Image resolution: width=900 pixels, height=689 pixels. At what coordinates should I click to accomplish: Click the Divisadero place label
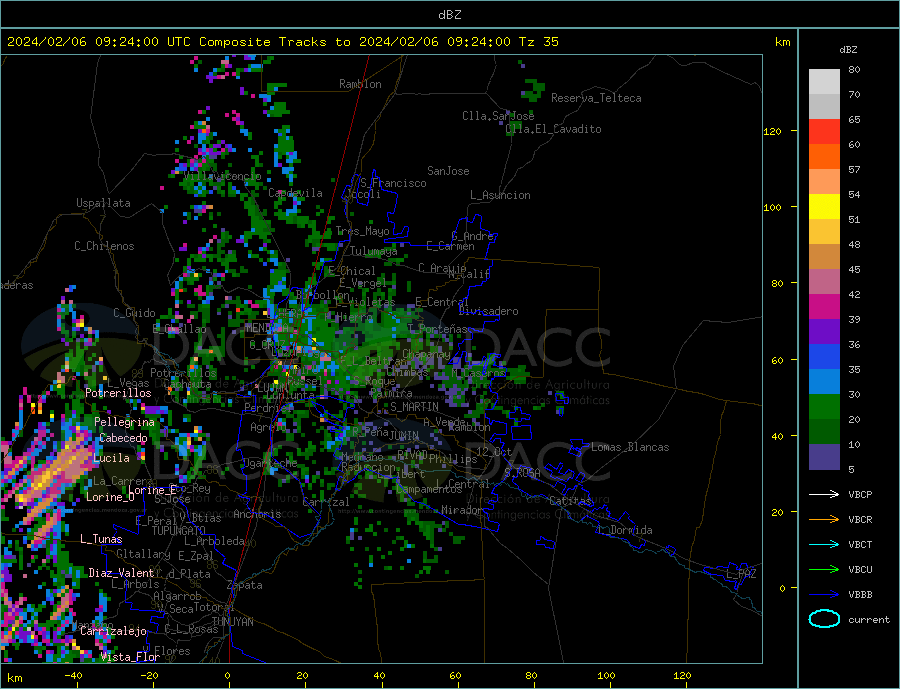488,311
